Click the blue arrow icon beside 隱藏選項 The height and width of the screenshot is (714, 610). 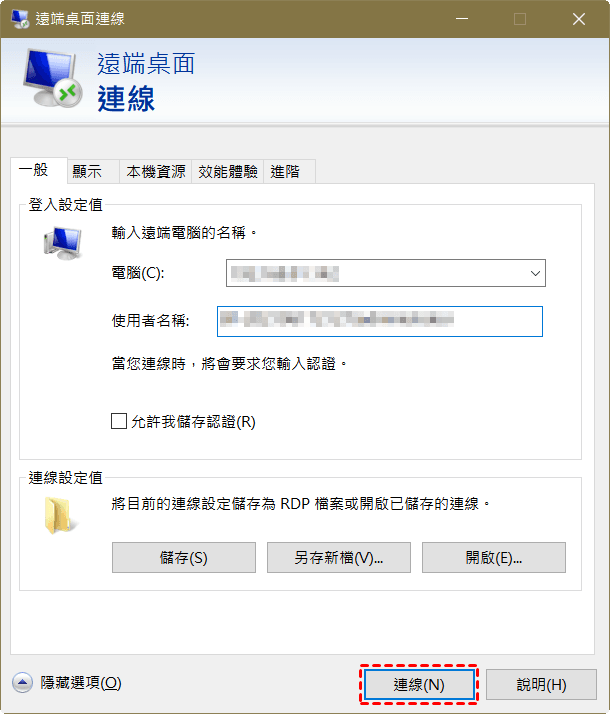click(x=22, y=683)
